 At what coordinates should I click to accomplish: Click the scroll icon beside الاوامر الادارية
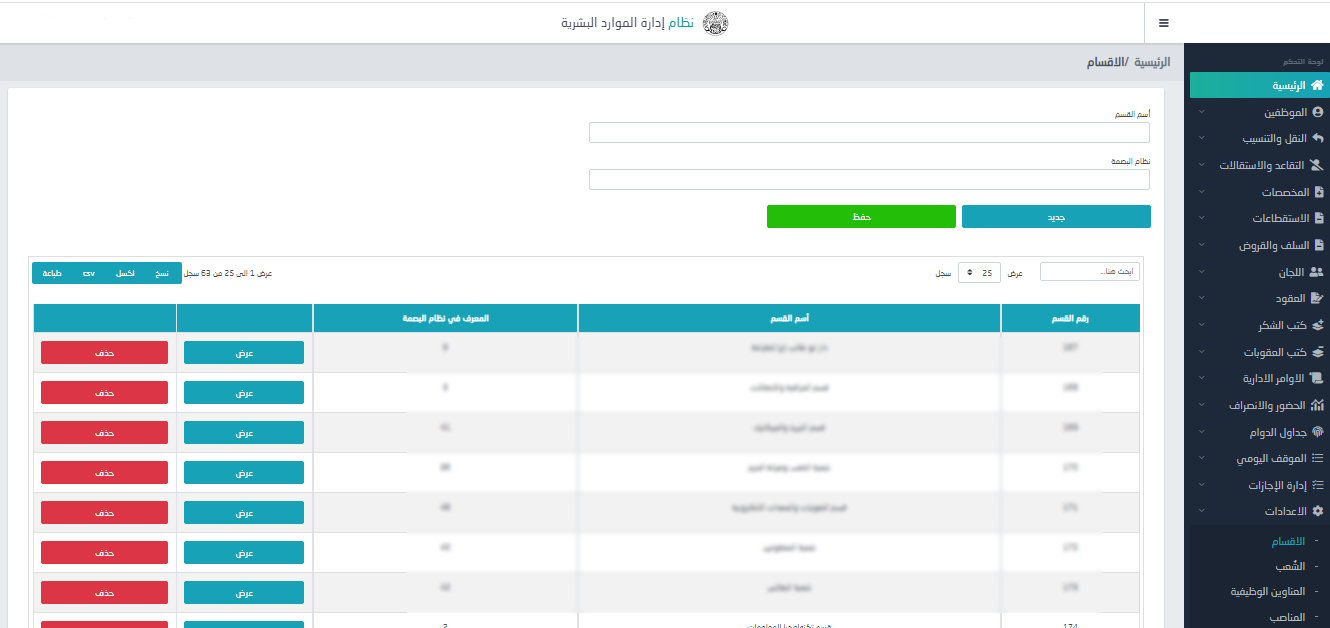pyautogui.click(x=1317, y=379)
